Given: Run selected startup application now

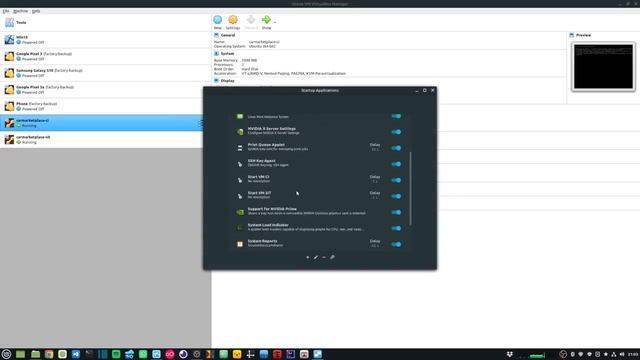Looking at the screenshot, I should [x=332, y=257].
